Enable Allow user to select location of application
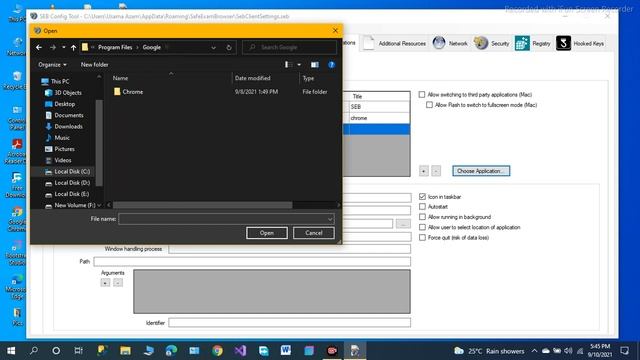640x360 pixels. 422,227
